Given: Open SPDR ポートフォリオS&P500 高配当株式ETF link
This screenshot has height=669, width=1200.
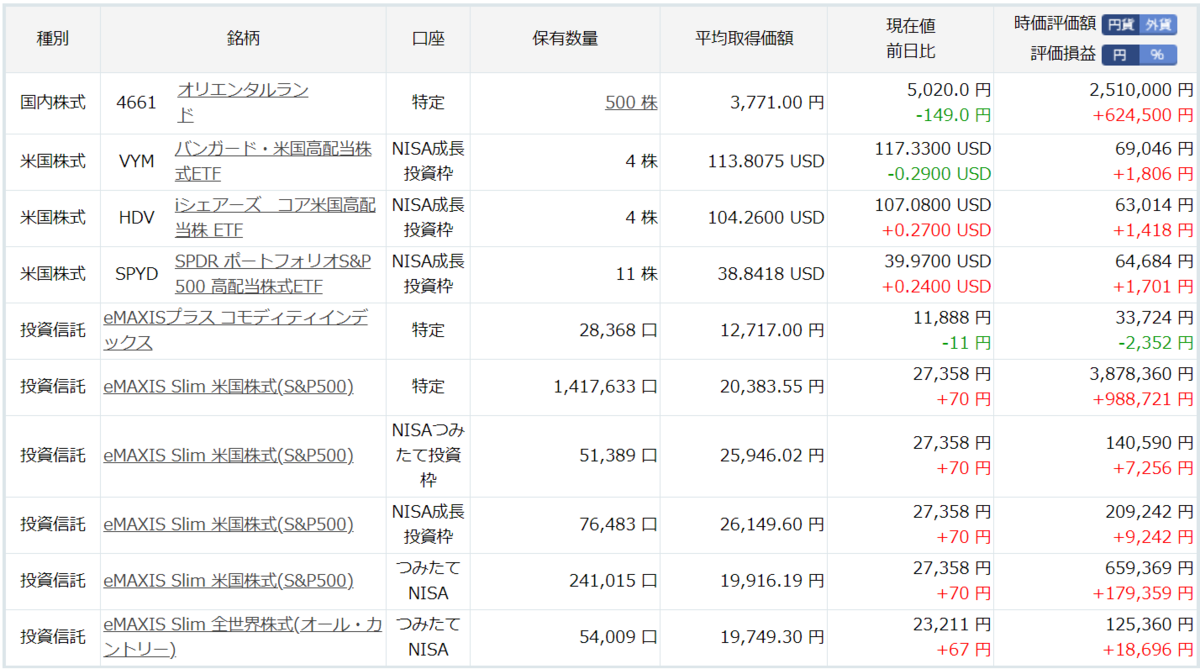Looking at the screenshot, I should pos(273,273).
